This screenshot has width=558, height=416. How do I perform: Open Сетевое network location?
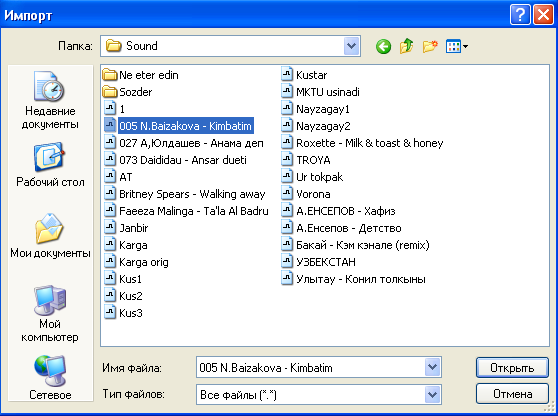coord(50,377)
